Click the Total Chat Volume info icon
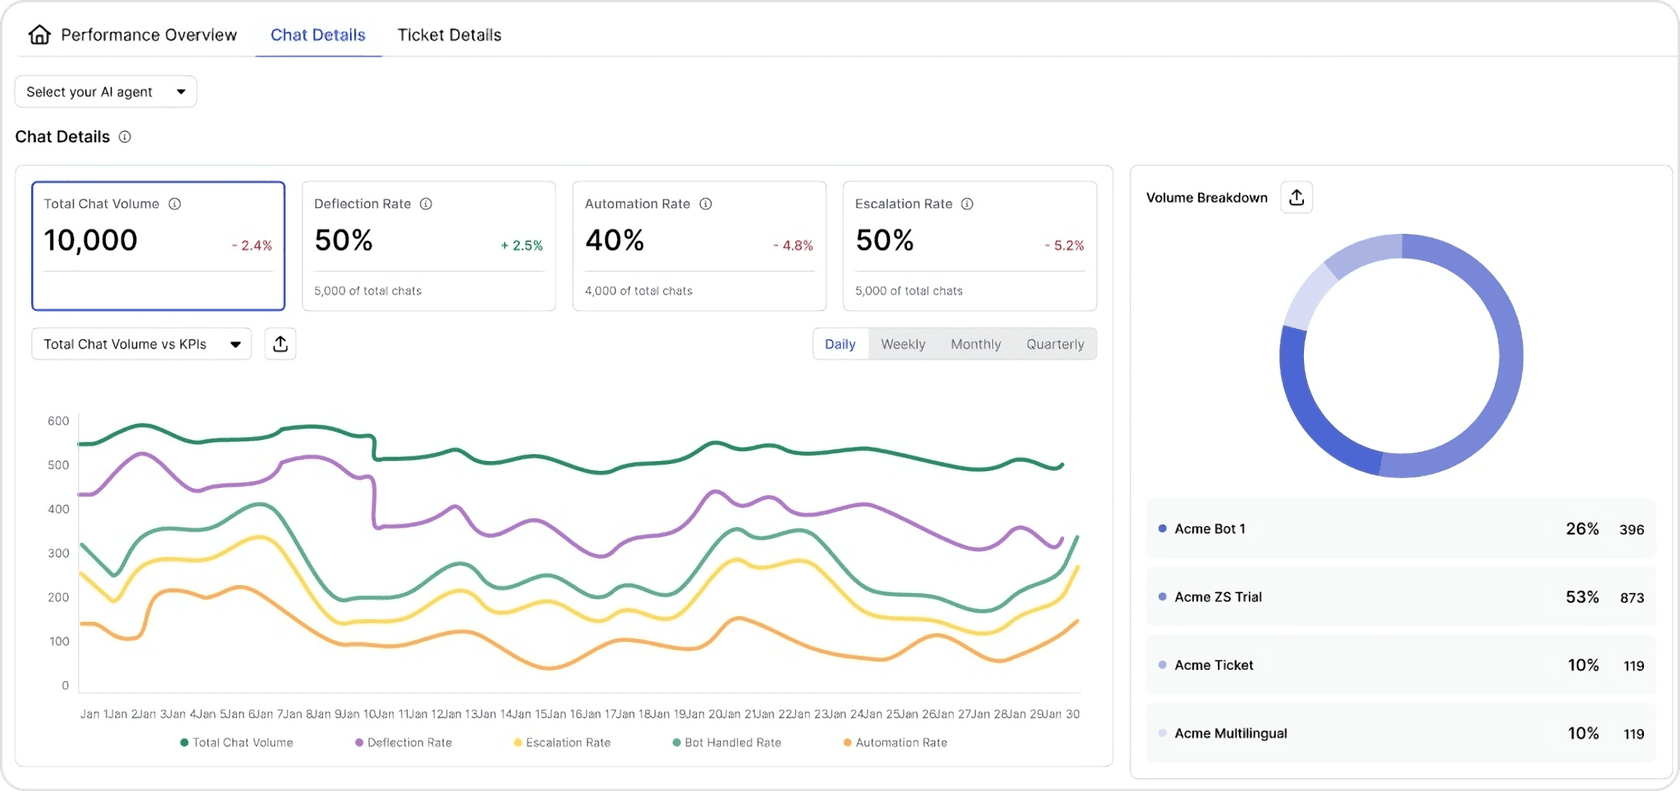 pyautogui.click(x=175, y=204)
